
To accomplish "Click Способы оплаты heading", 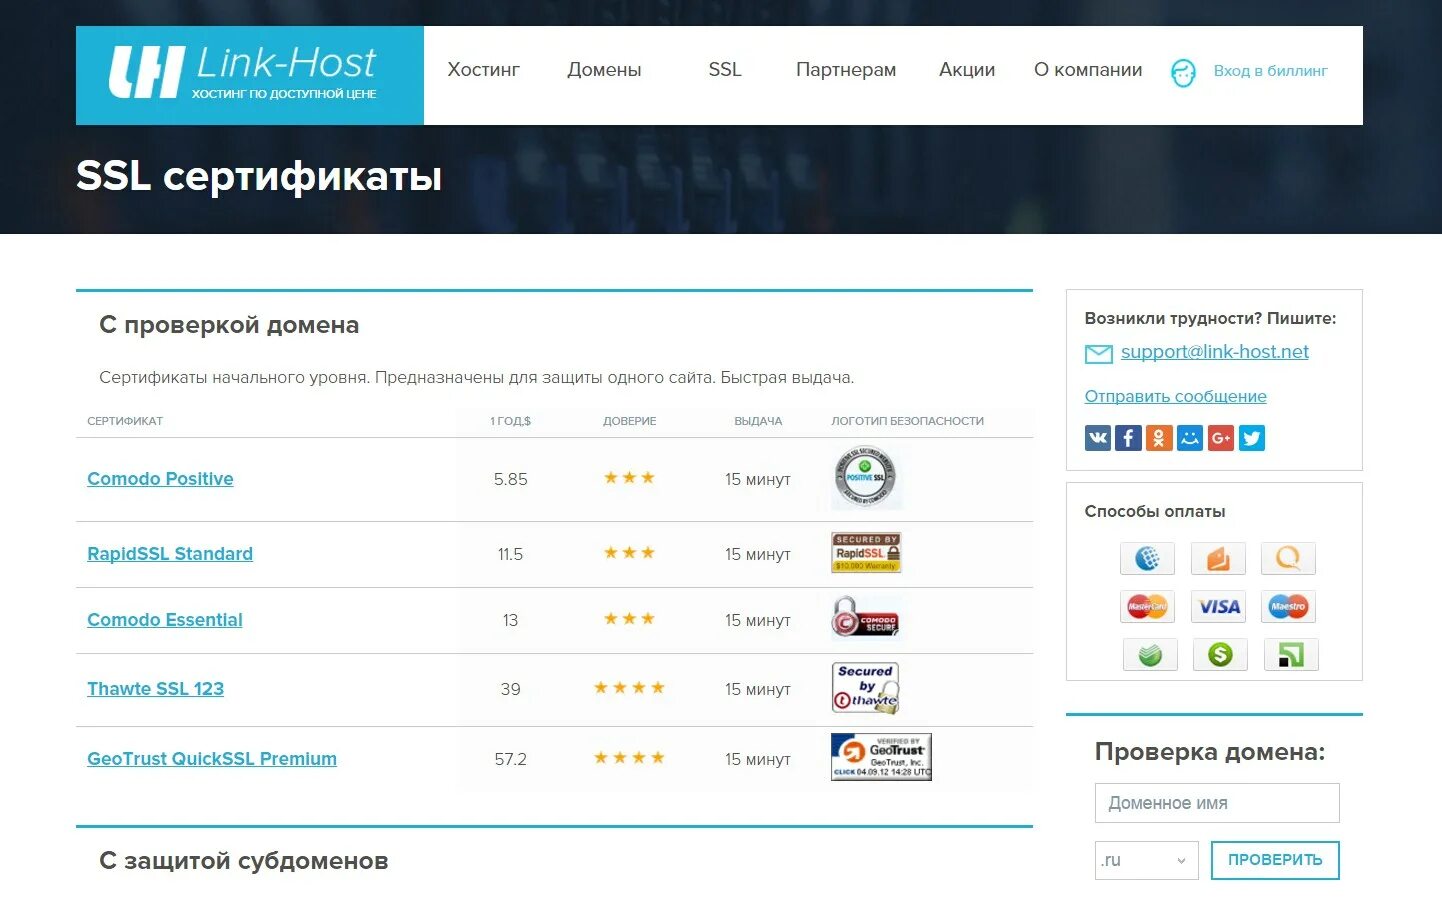I will [x=1155, y=511].
